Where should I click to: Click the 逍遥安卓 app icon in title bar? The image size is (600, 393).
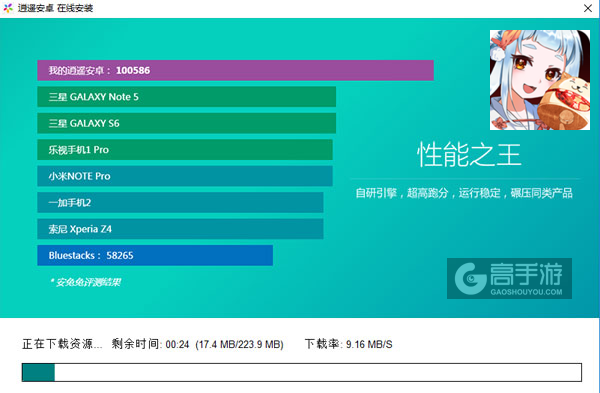coord(8,8)
